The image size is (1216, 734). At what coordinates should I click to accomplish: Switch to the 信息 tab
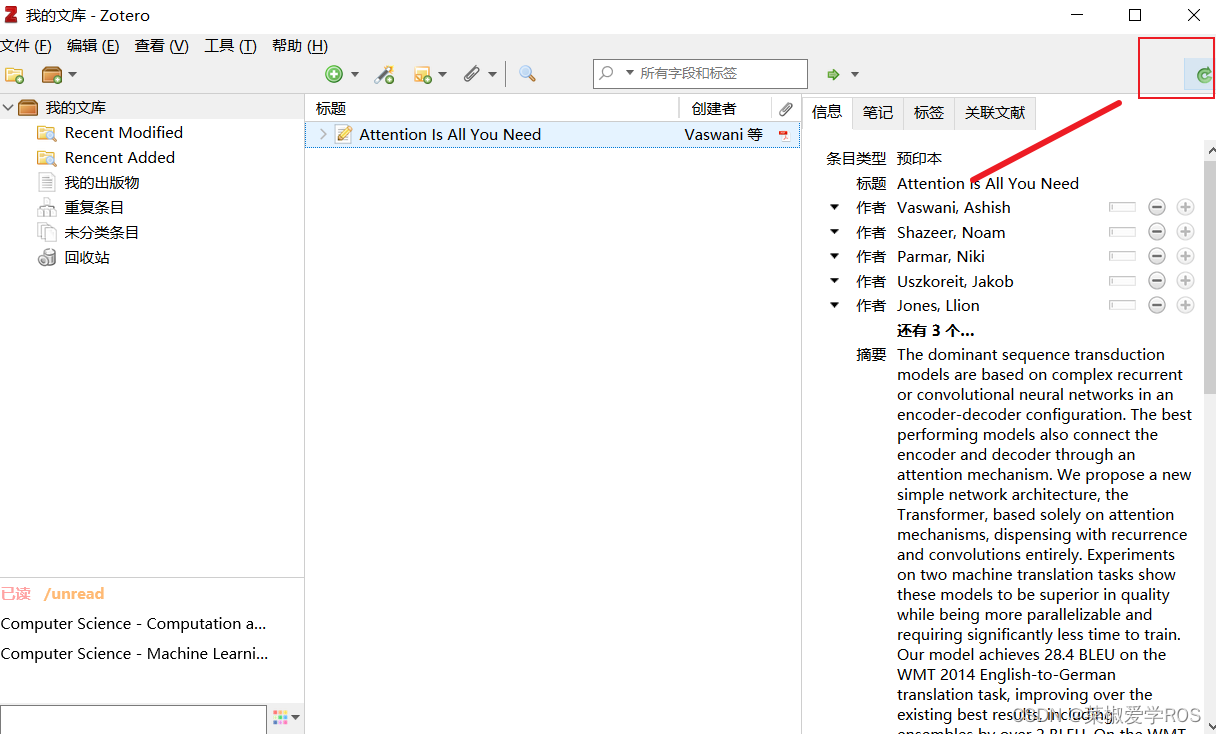827,112
